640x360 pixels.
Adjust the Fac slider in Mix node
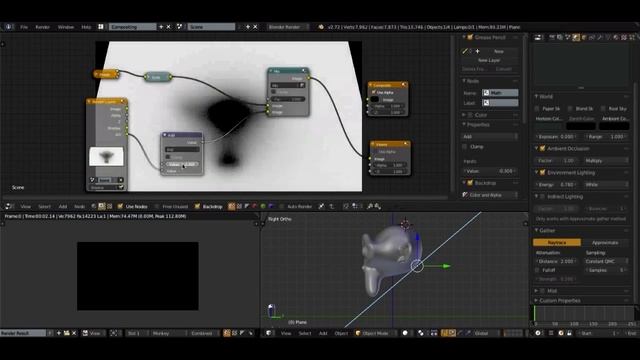tap(288, 99)
